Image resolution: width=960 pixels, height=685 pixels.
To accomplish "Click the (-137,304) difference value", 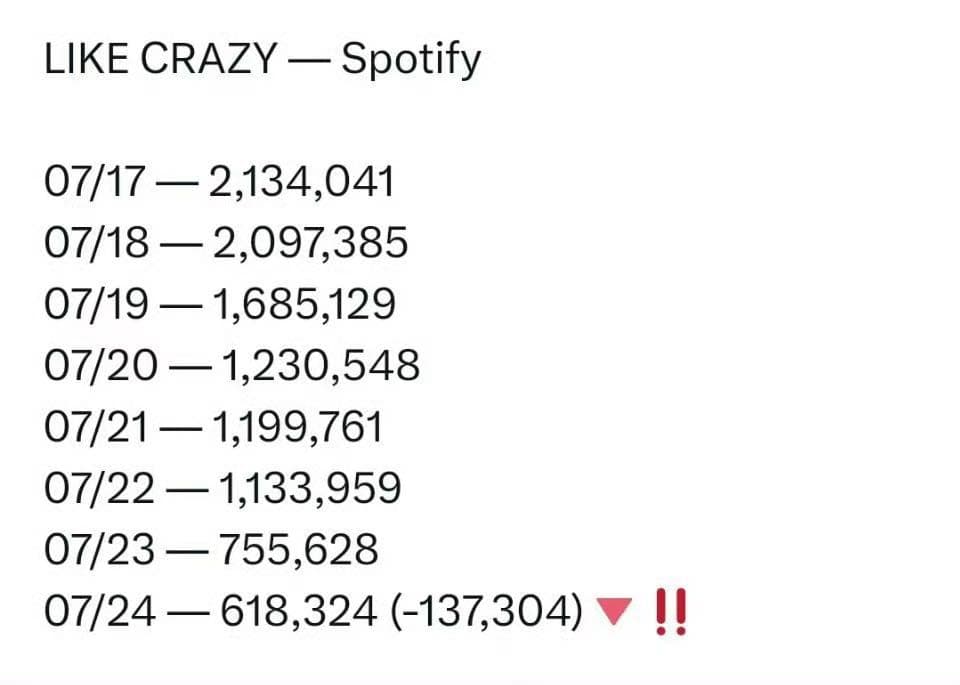I will (486, 612).
